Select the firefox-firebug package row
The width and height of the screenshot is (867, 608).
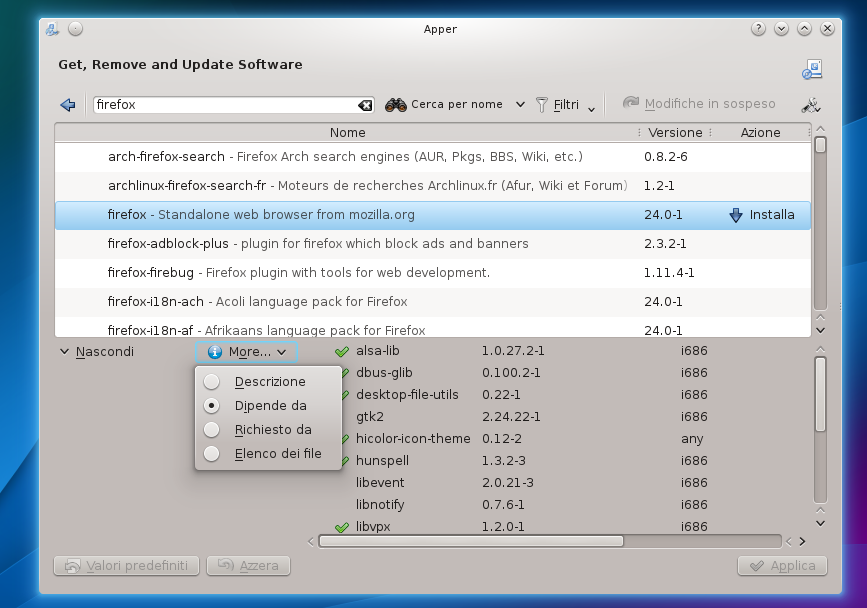pos(433,272)
